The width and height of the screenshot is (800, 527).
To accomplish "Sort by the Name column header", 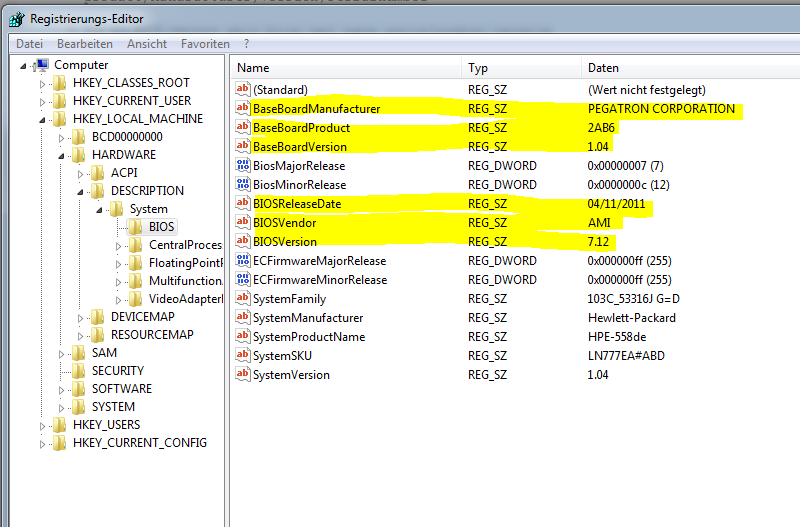I will [x=346, y=68].
